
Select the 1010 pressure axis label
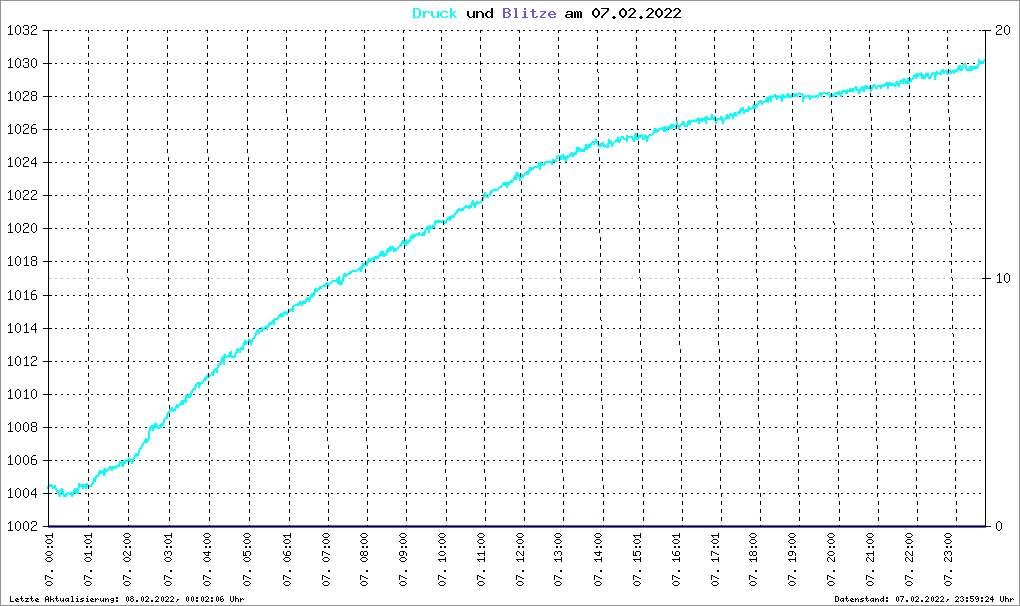[22, 395]
